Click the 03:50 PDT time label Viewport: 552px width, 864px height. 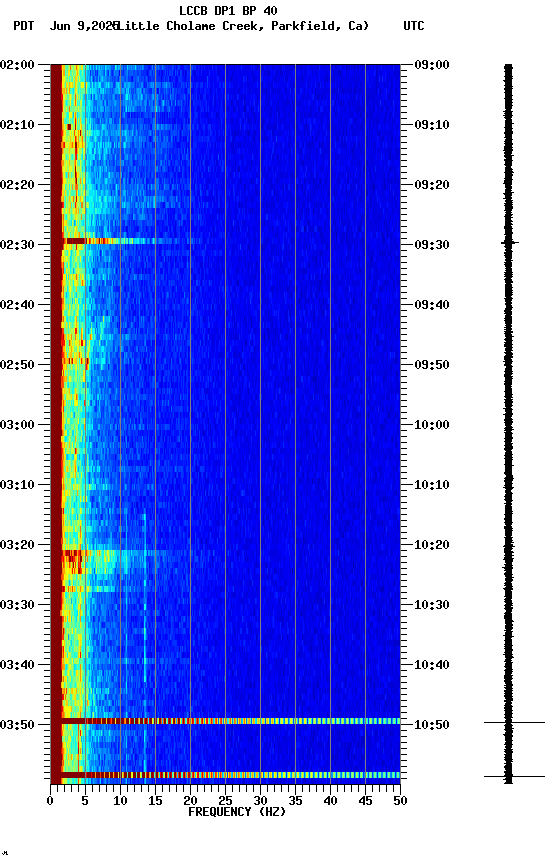(x=17, y=725)
